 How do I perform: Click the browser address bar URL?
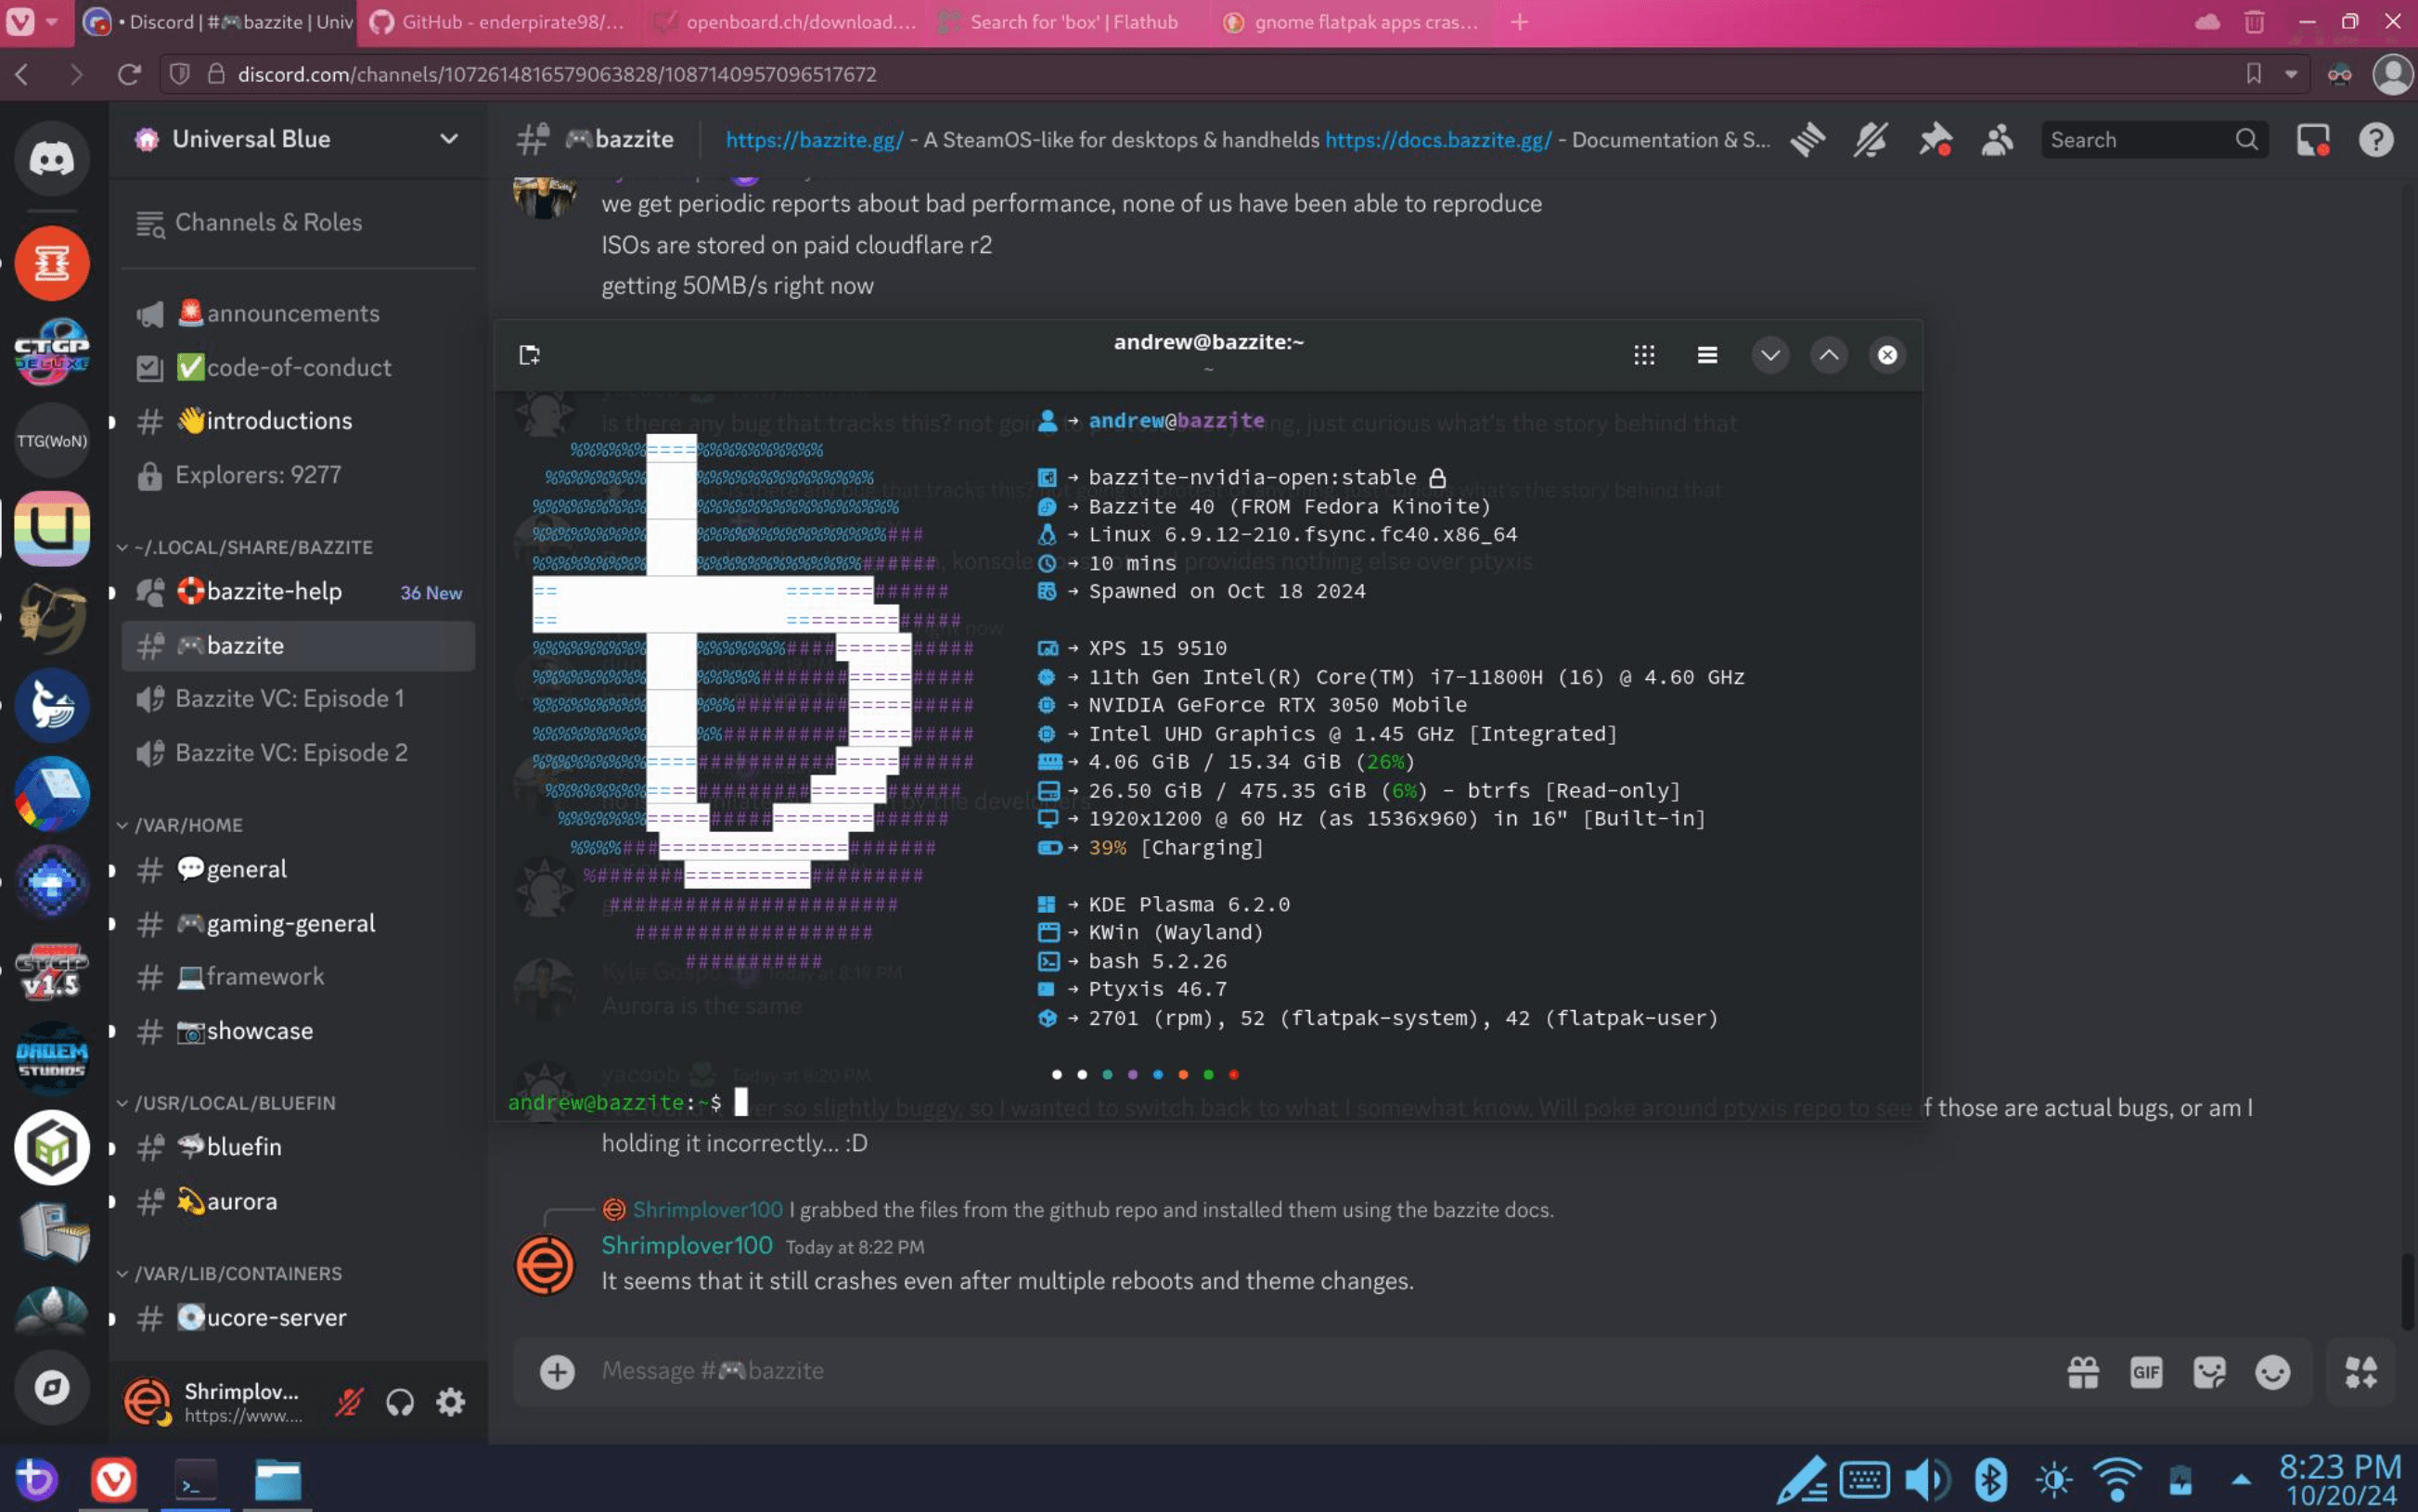tap(557, 74)
